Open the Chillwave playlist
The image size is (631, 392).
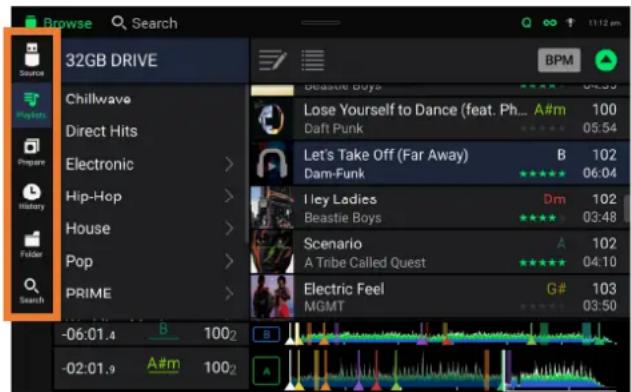coord(98,99)
